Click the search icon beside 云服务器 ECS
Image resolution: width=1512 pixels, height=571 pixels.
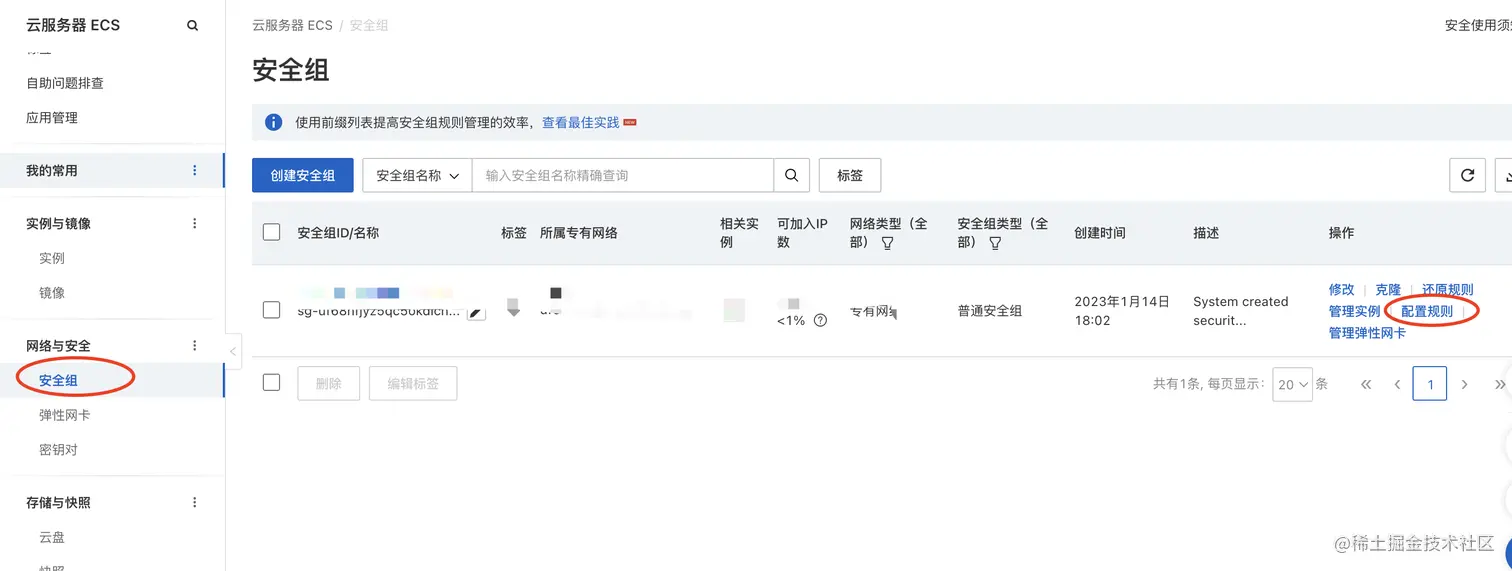click(x=193, y=26)
